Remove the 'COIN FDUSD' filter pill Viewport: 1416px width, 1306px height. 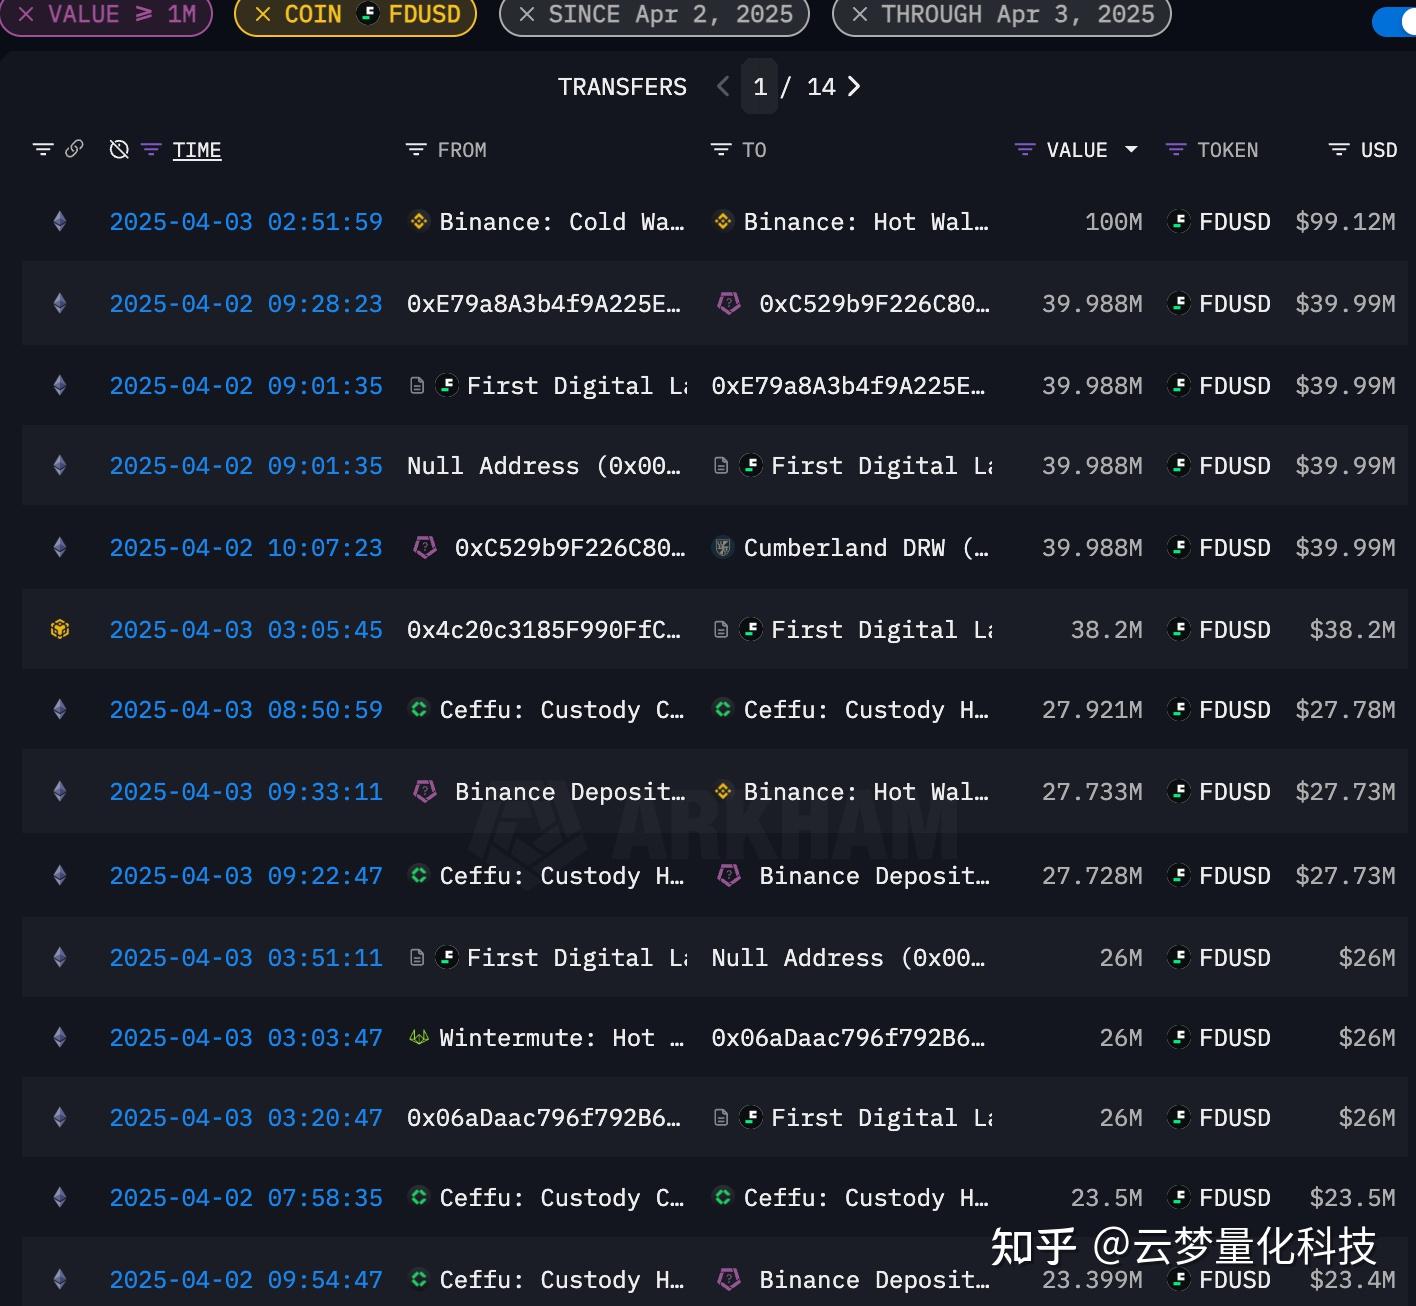[x=263, y=15]
